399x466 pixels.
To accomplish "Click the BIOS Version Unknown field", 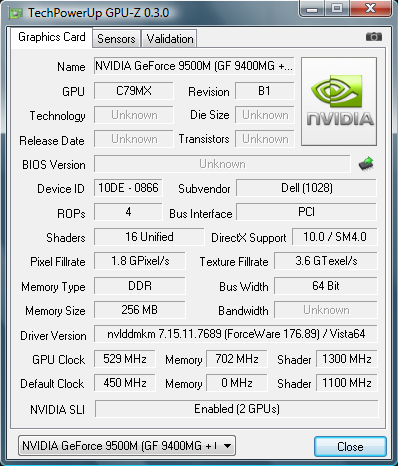I will pos(222,164).
